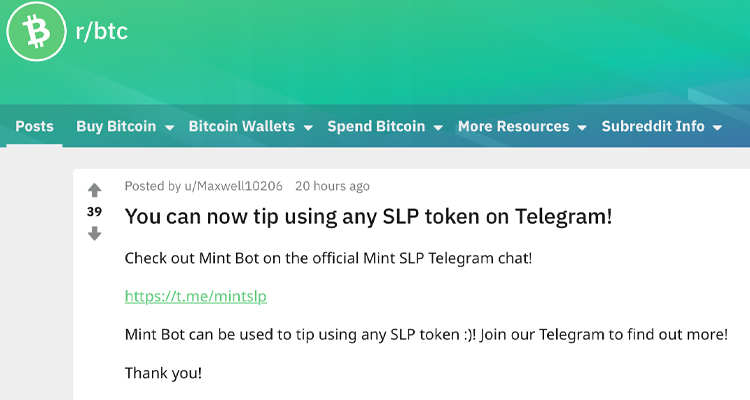Click the 20 hours ago timestamp
The width and height of the screenshot is (750, 400).
click(x=332, y=186)
